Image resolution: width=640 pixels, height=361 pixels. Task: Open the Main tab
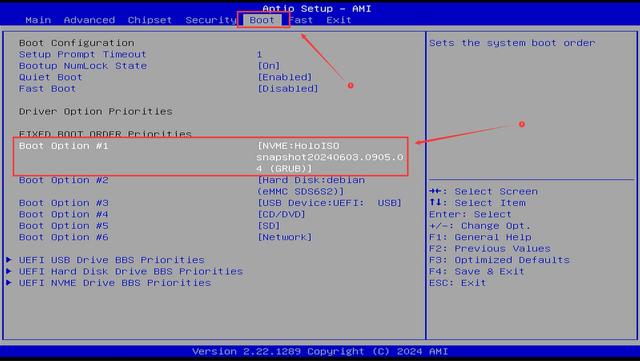(x=38, y=20)
